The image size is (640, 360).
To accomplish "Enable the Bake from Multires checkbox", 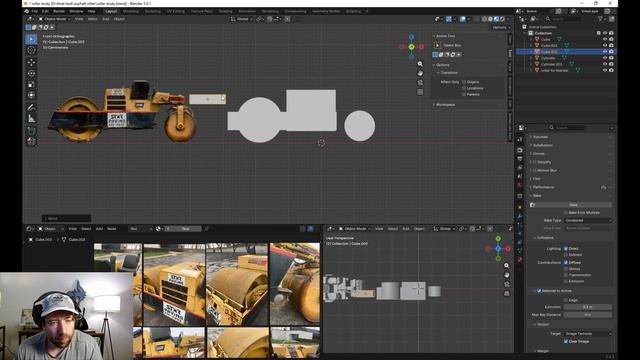I will [x=566, y=212].
